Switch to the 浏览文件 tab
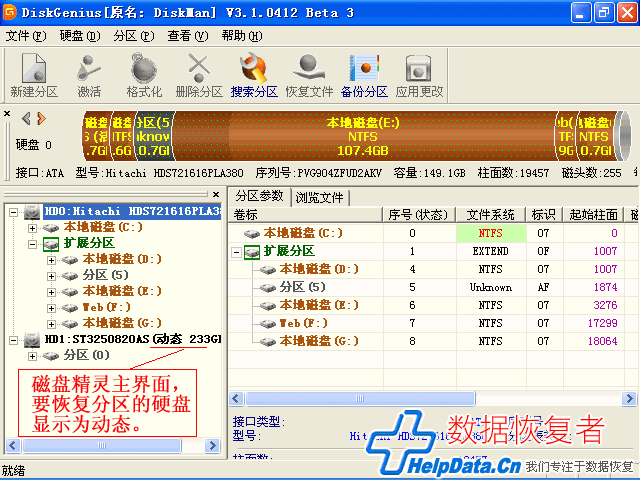The image size is (640, 480). [320, 198]
